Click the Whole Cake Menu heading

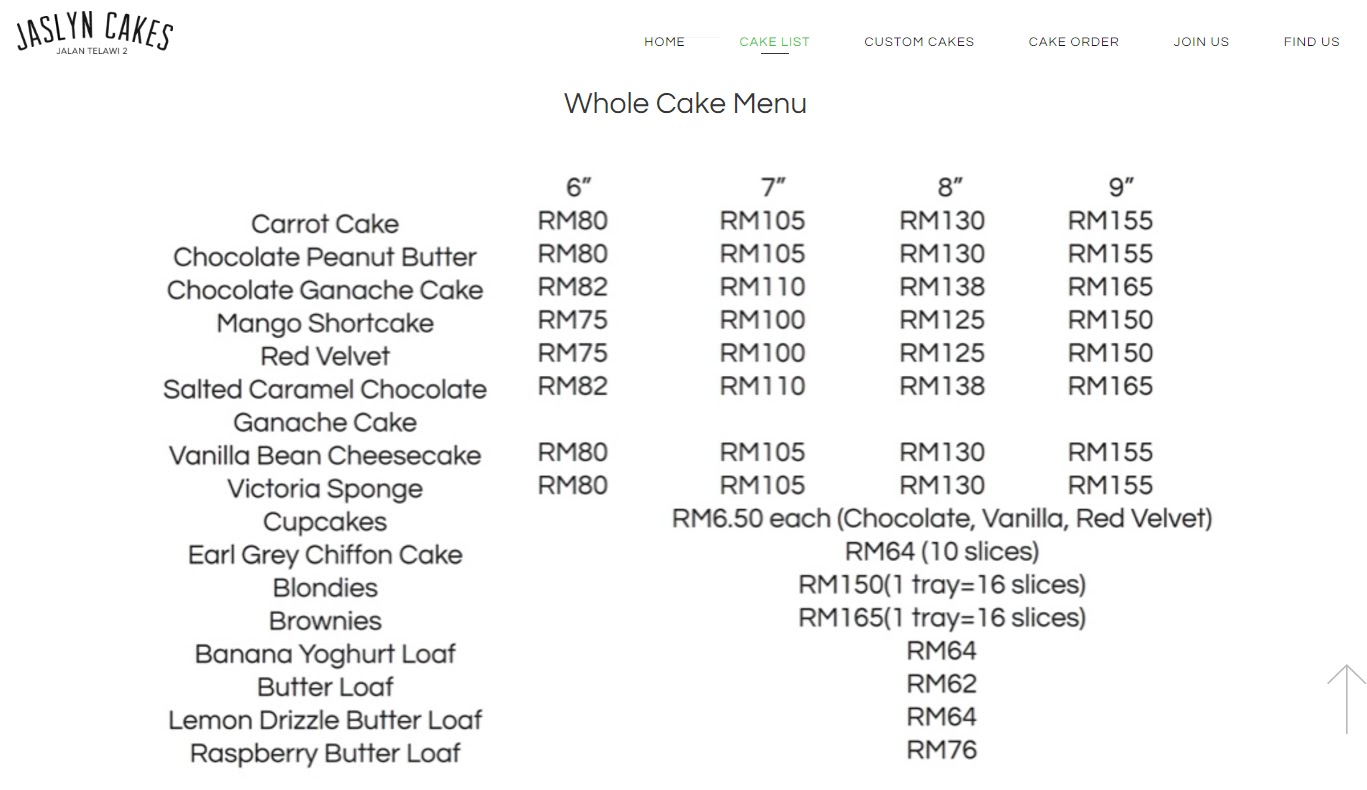pyautogui.click(x=685, y=103)
